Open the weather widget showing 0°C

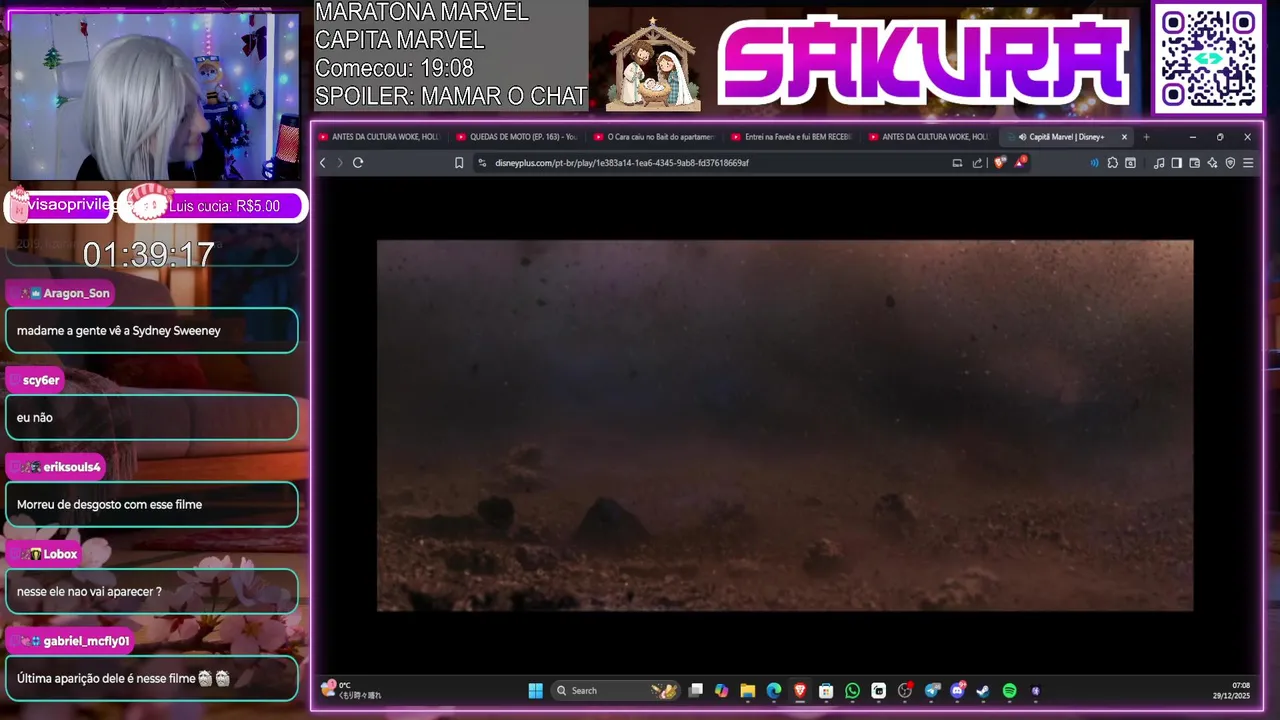click(x=351, y=690)
